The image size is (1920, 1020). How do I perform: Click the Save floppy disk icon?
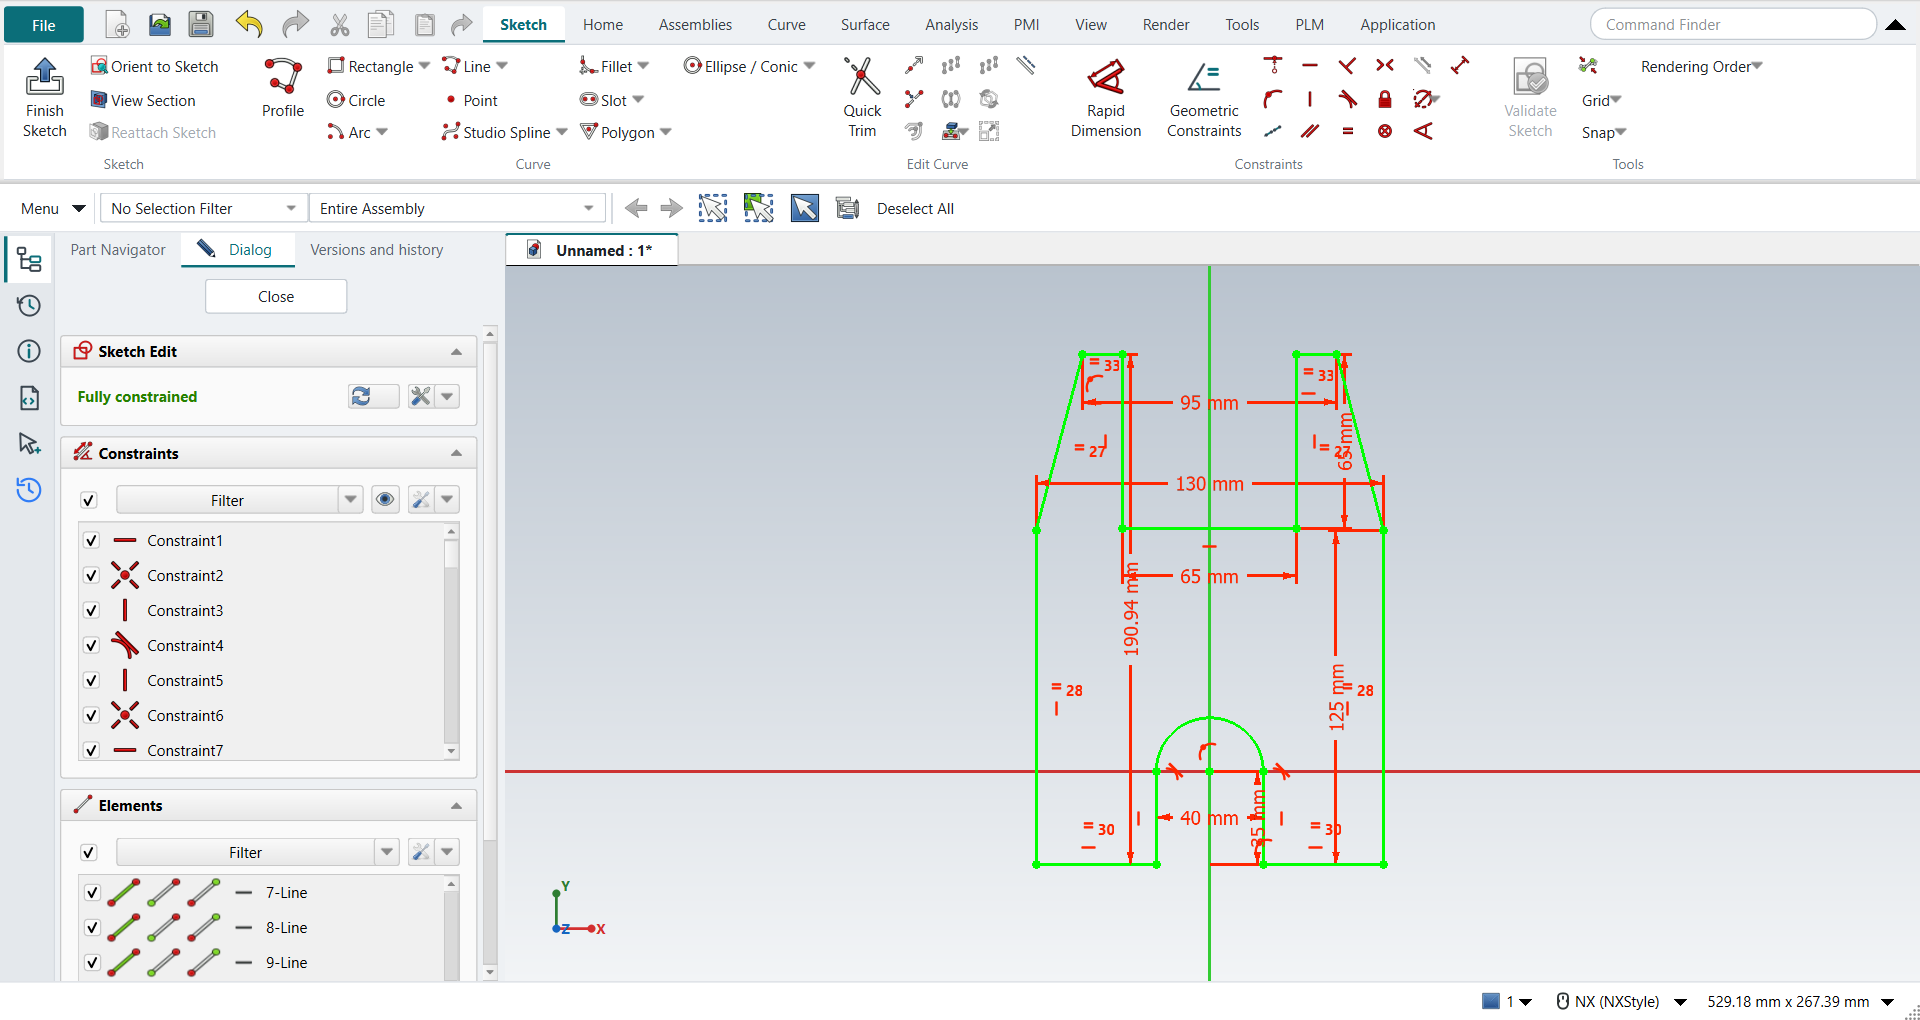click(201, 24)
